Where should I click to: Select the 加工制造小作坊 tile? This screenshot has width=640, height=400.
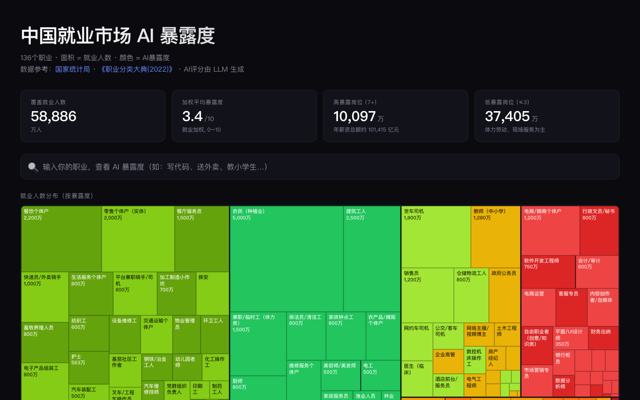coord(176,293)
